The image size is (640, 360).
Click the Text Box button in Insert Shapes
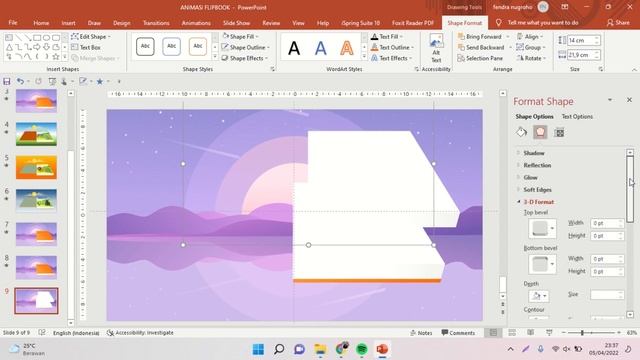(86, 47)
